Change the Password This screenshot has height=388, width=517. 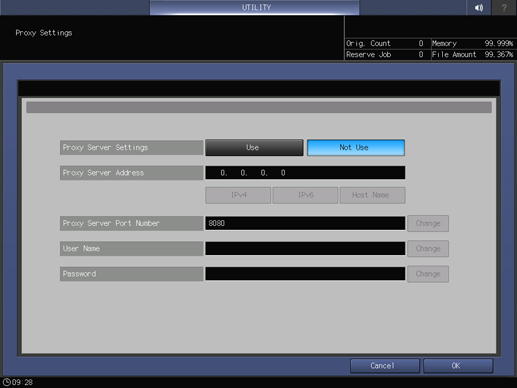point(428,274)
